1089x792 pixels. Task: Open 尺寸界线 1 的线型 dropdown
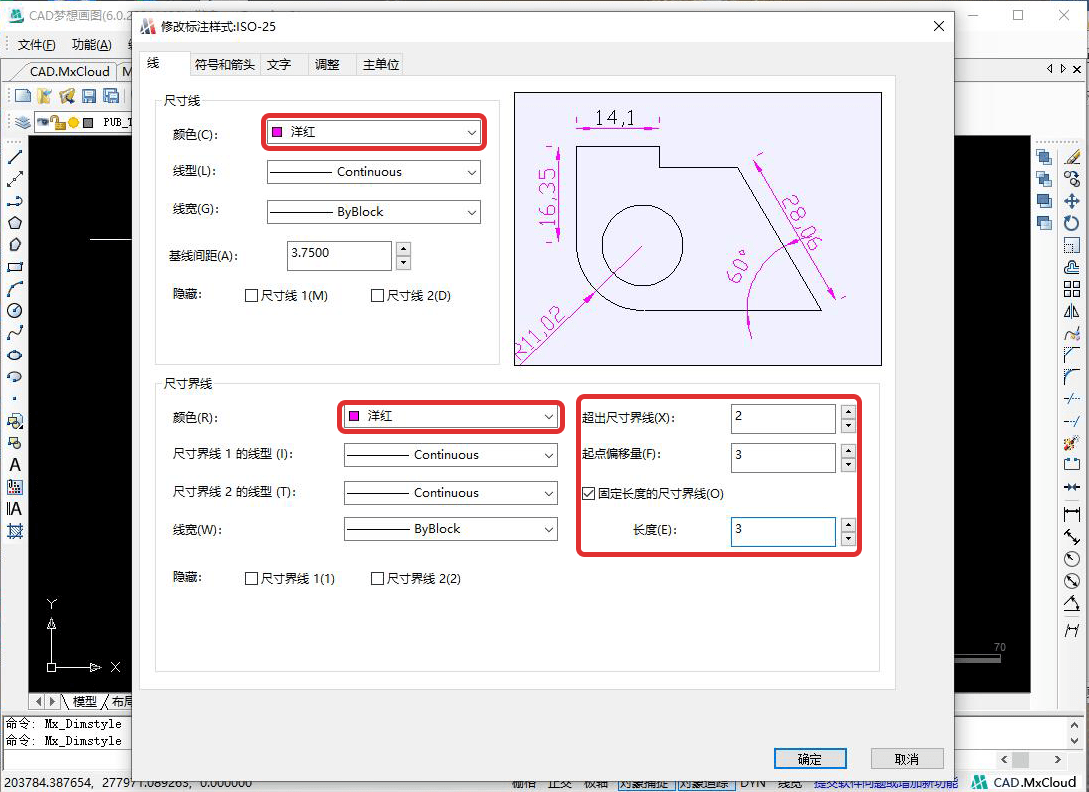click(451, 455)
